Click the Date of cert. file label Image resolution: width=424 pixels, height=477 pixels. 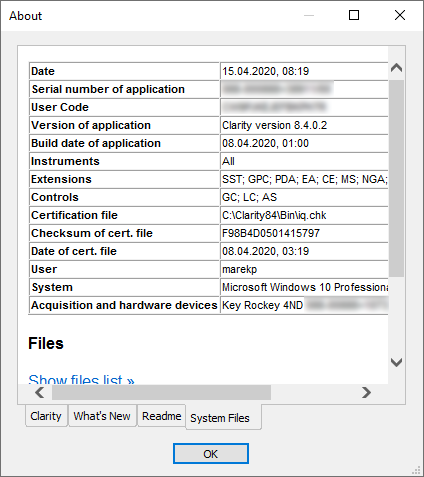point(74,251)
